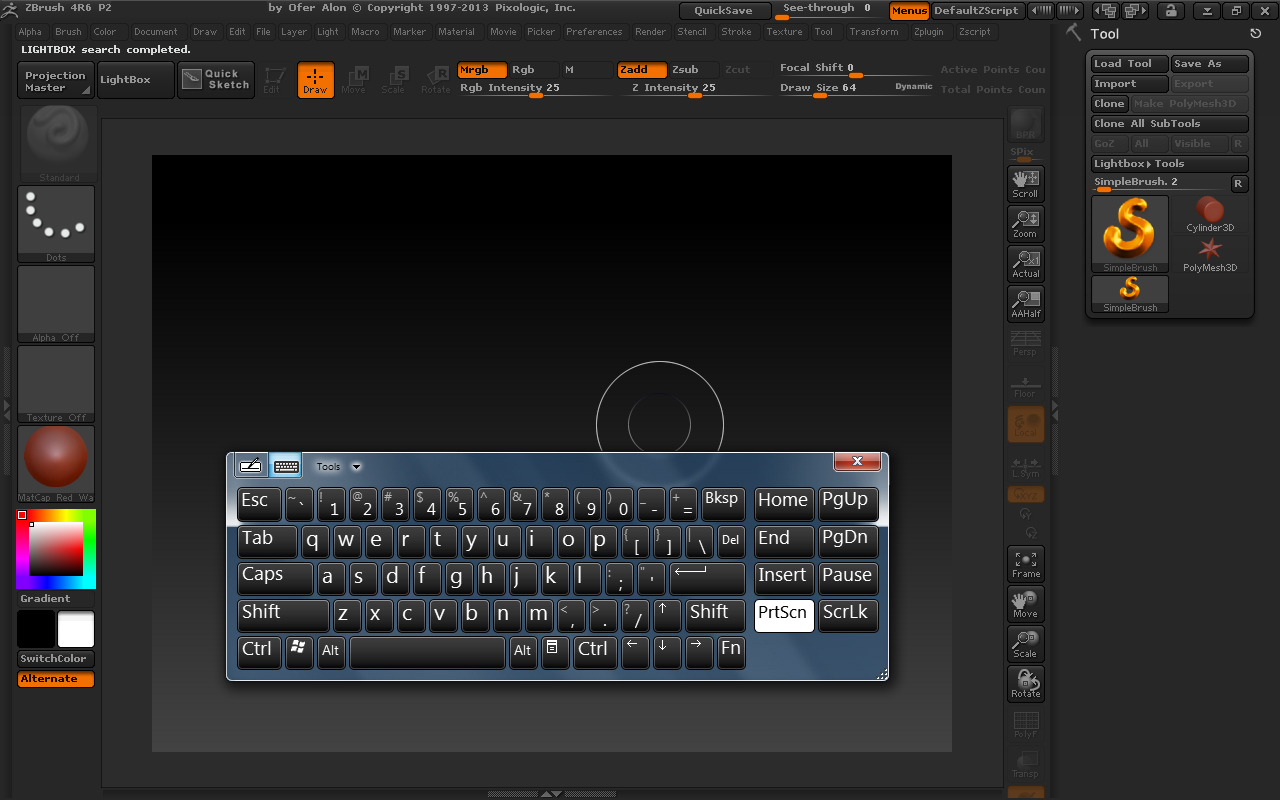1280x800 pixels.
Task: Open the keyboard Tools dropdown
Action: [x=338, y=466]
